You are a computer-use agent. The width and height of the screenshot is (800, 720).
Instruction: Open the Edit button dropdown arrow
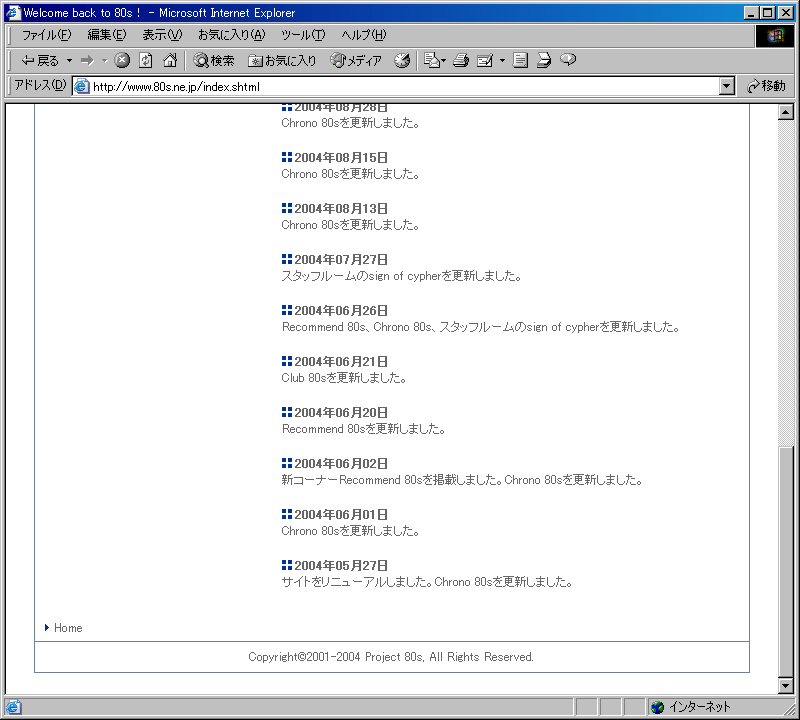(x=502, y=61)
